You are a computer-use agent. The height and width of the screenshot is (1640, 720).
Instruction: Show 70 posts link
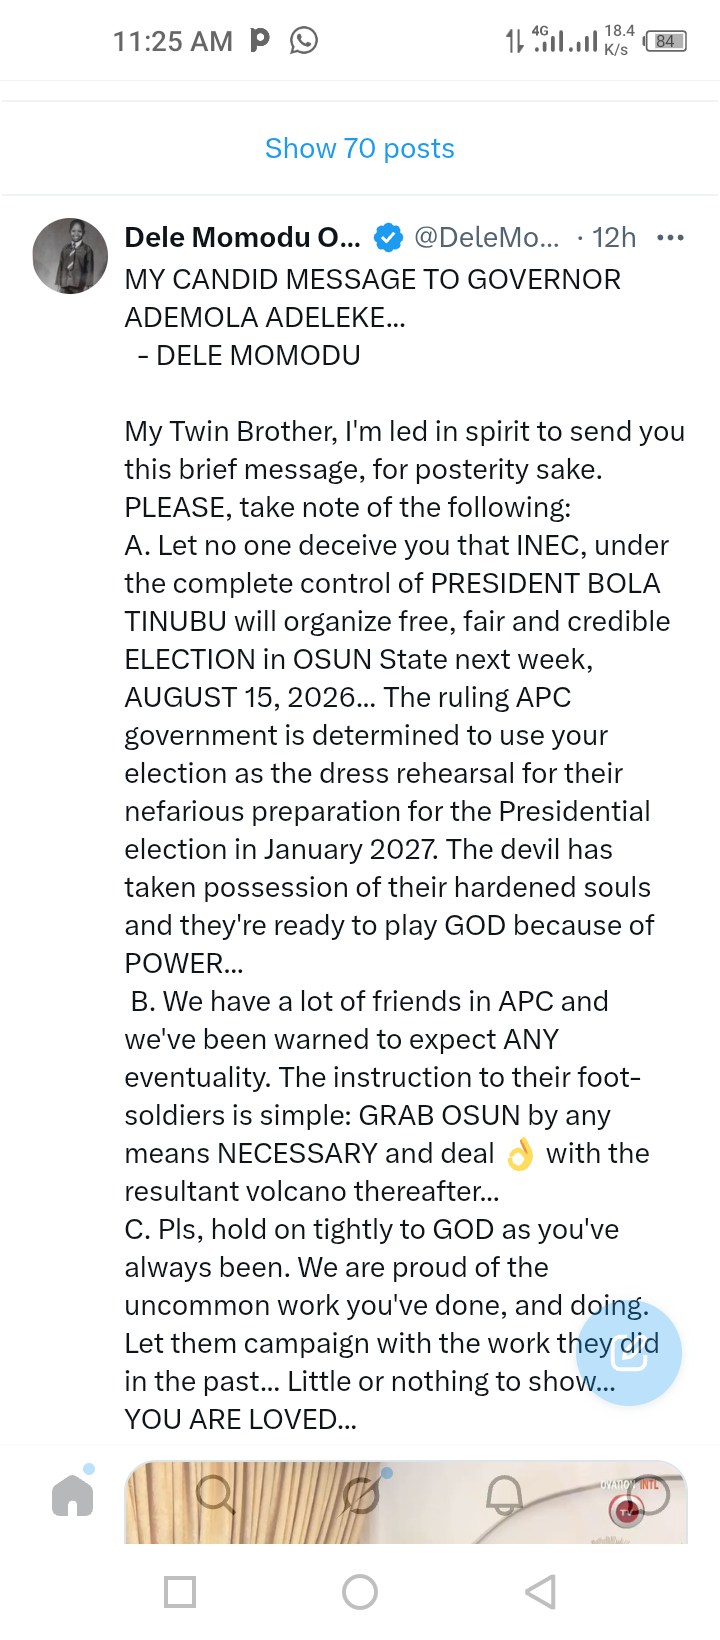tap(360, 148)
